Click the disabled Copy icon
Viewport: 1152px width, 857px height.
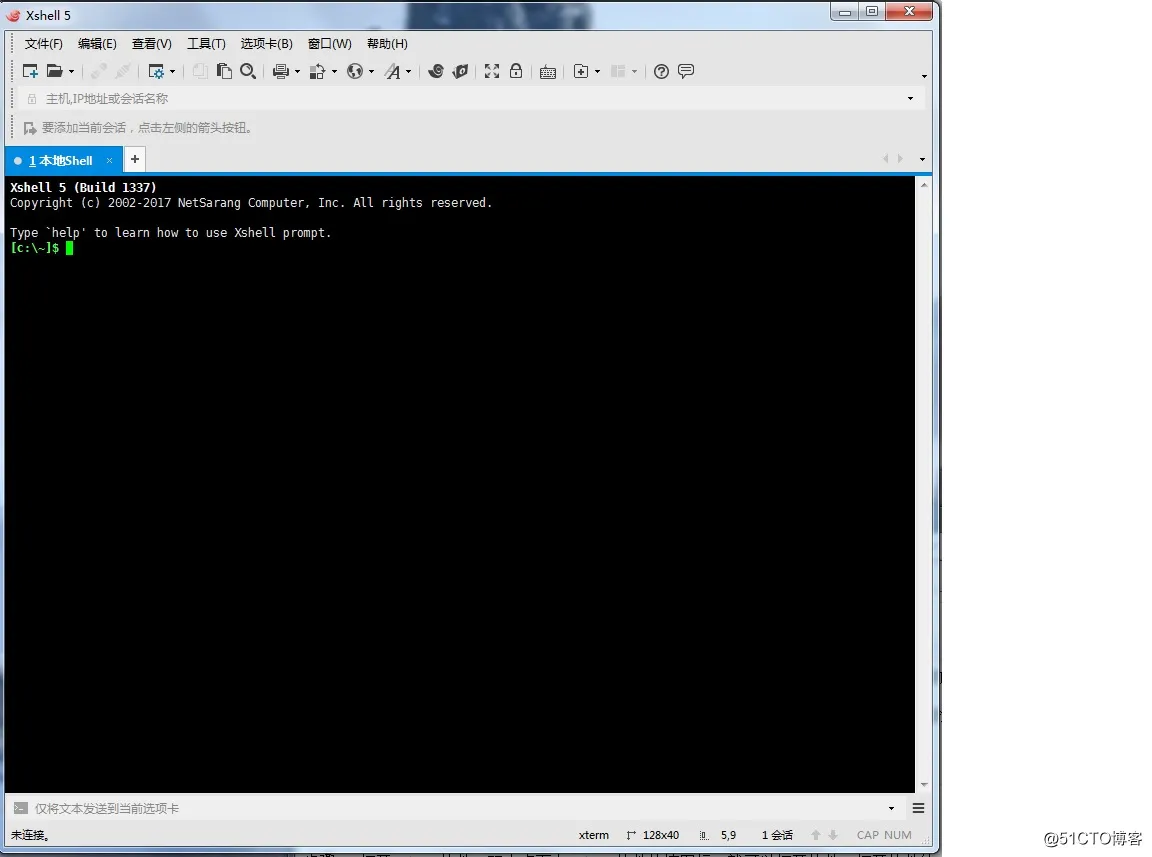click(200, 71)
